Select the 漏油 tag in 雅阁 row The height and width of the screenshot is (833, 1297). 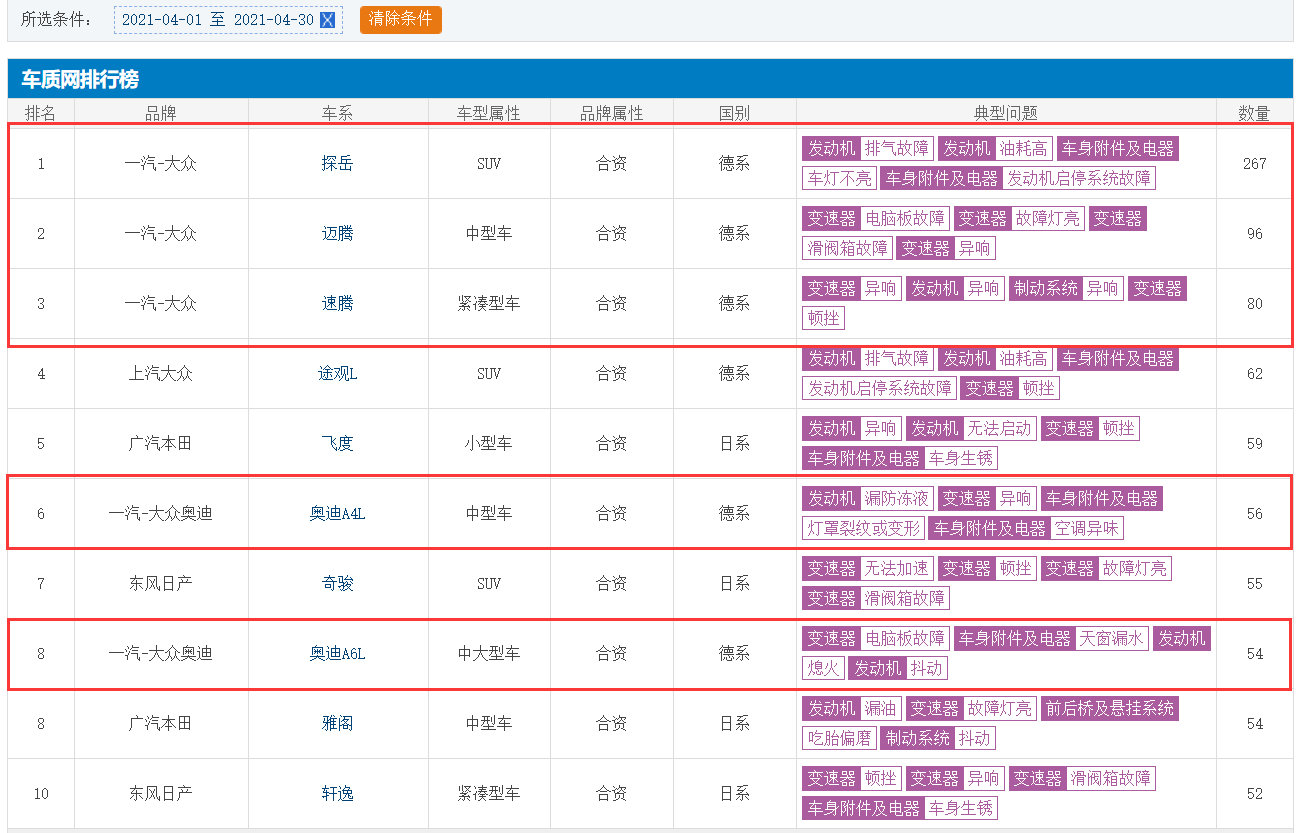pyautogui.click(x=881, y=709)
